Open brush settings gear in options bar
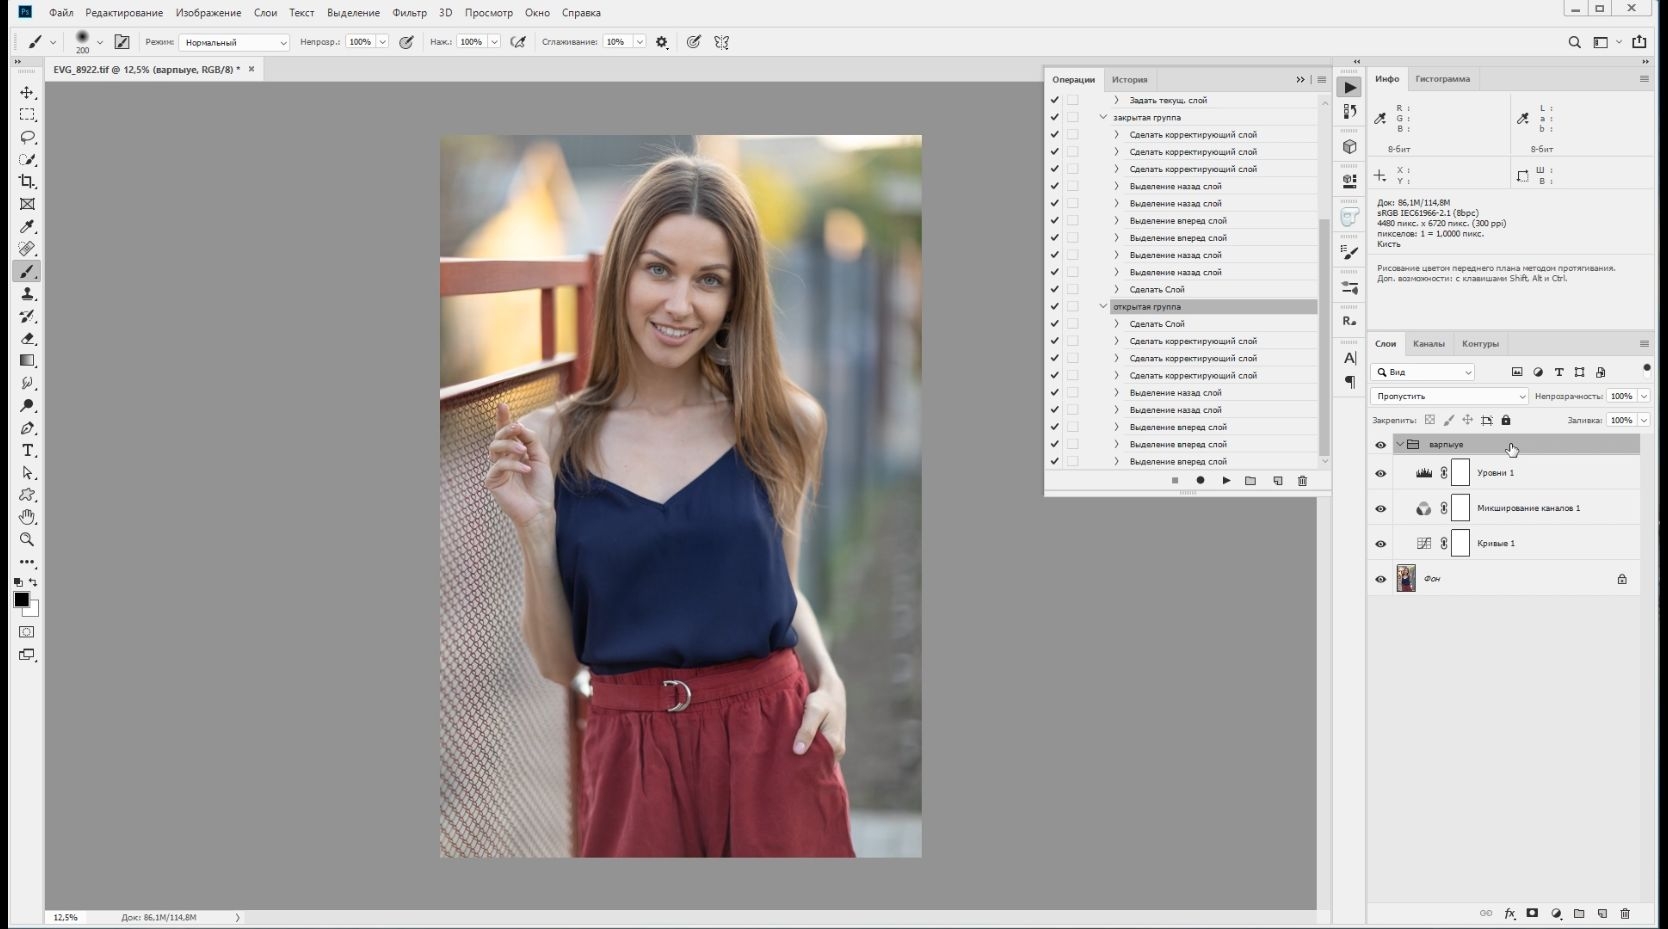The image size is (1668, 929). point(662,42)
